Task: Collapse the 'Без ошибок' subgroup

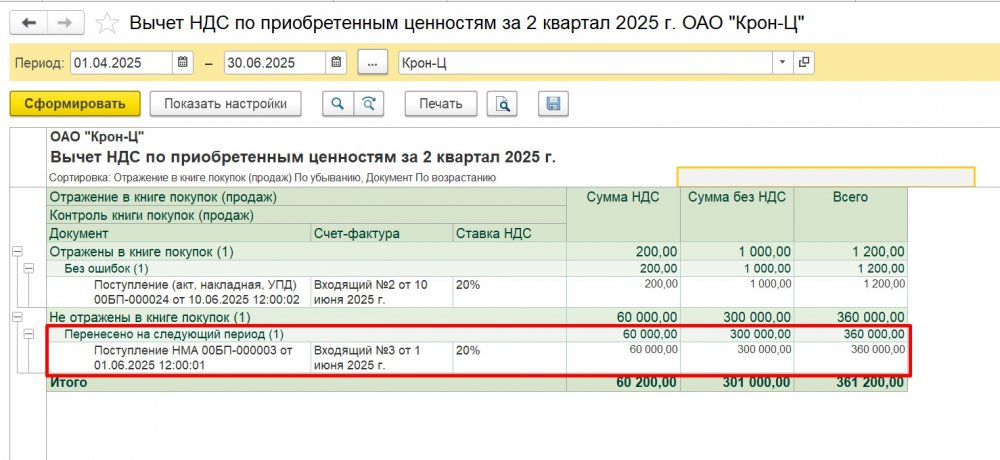Action: point(29,269)
